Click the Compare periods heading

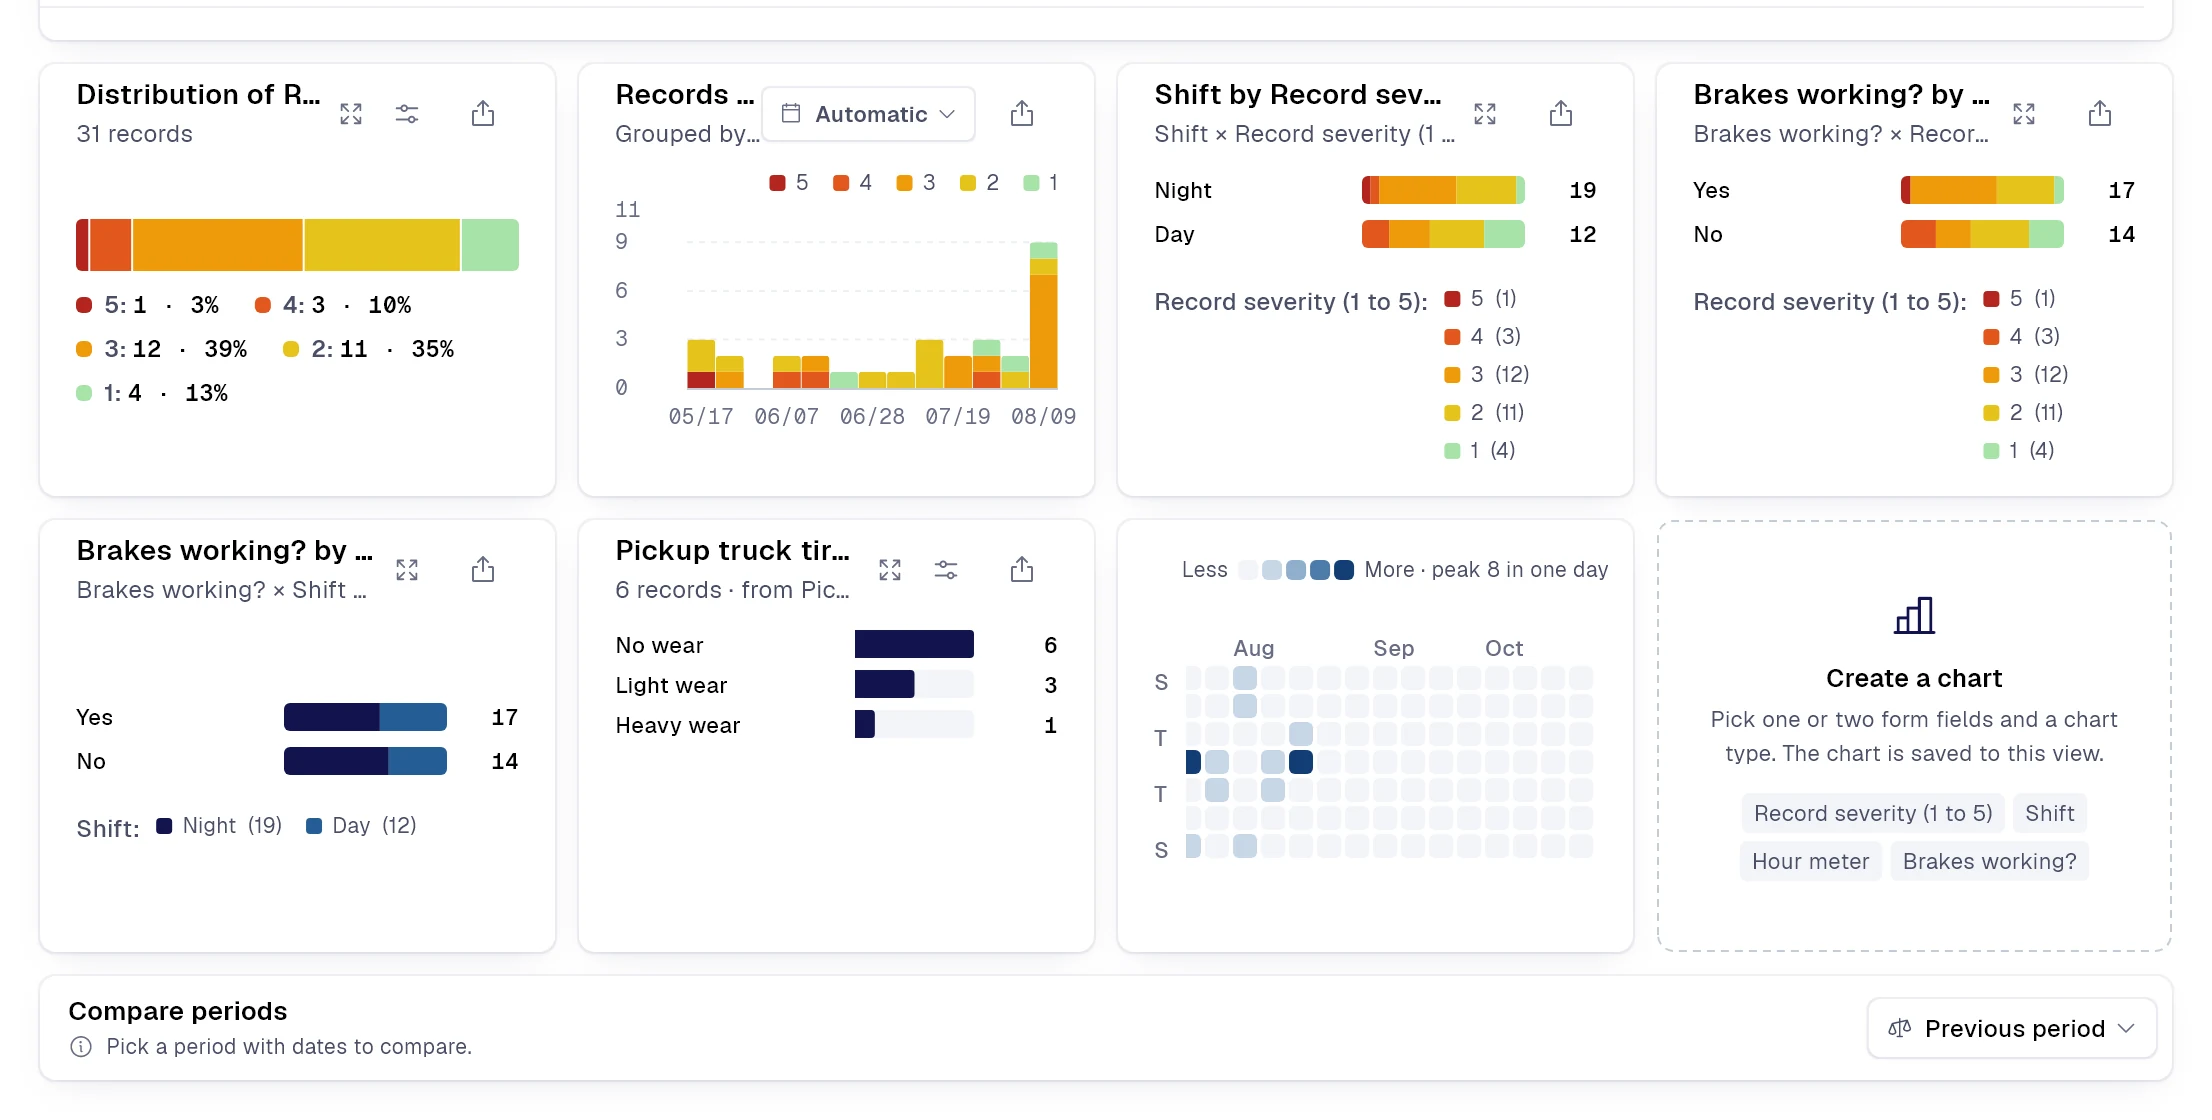[178, 1011]
